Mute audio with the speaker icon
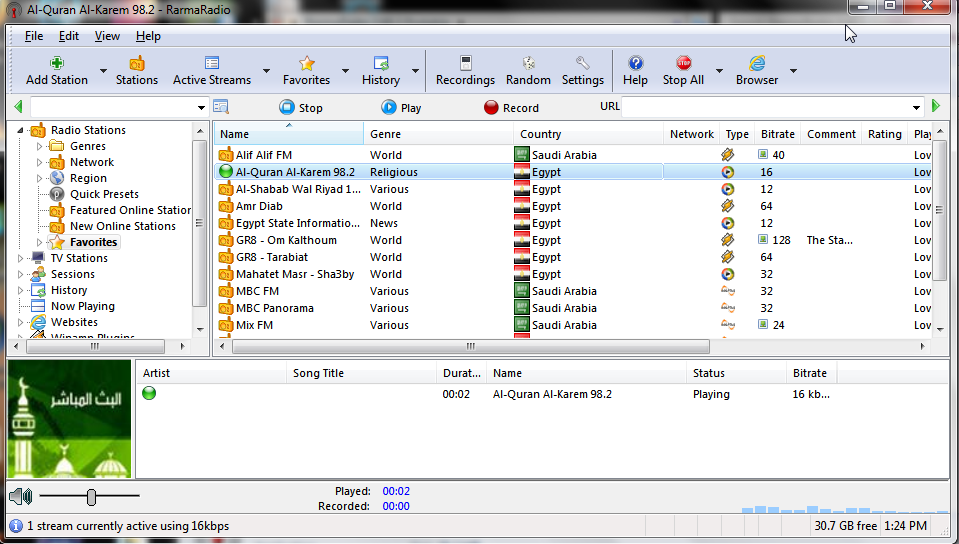 pos(21,496)
